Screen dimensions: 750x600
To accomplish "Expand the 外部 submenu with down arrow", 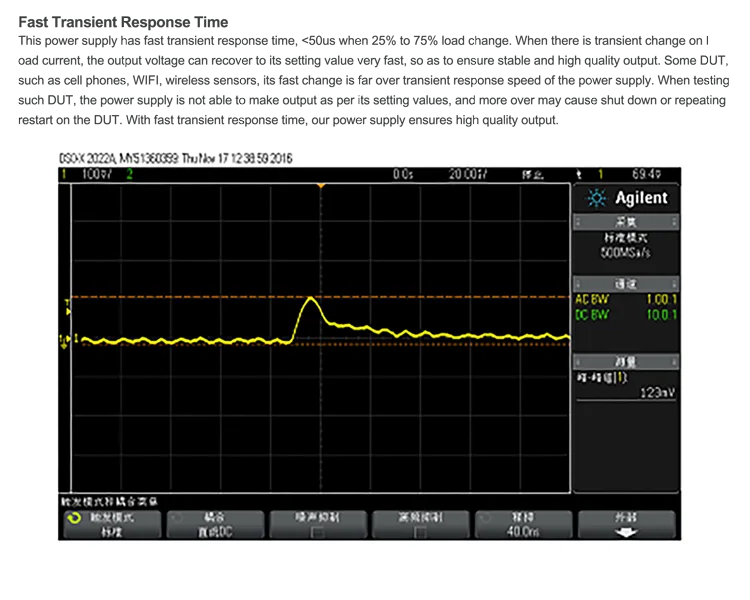I will tap(626, 525).
